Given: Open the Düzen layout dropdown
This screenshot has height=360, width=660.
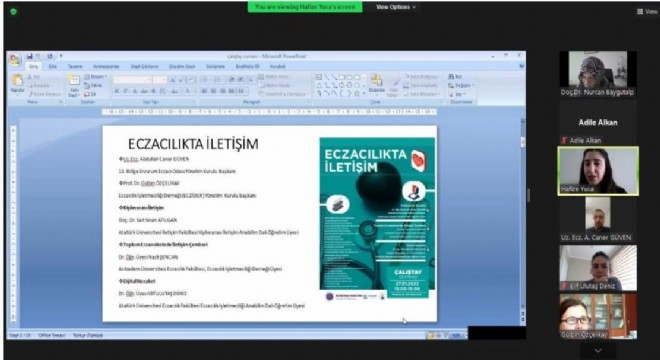Looking at the screenshot, I should point(96,77).
